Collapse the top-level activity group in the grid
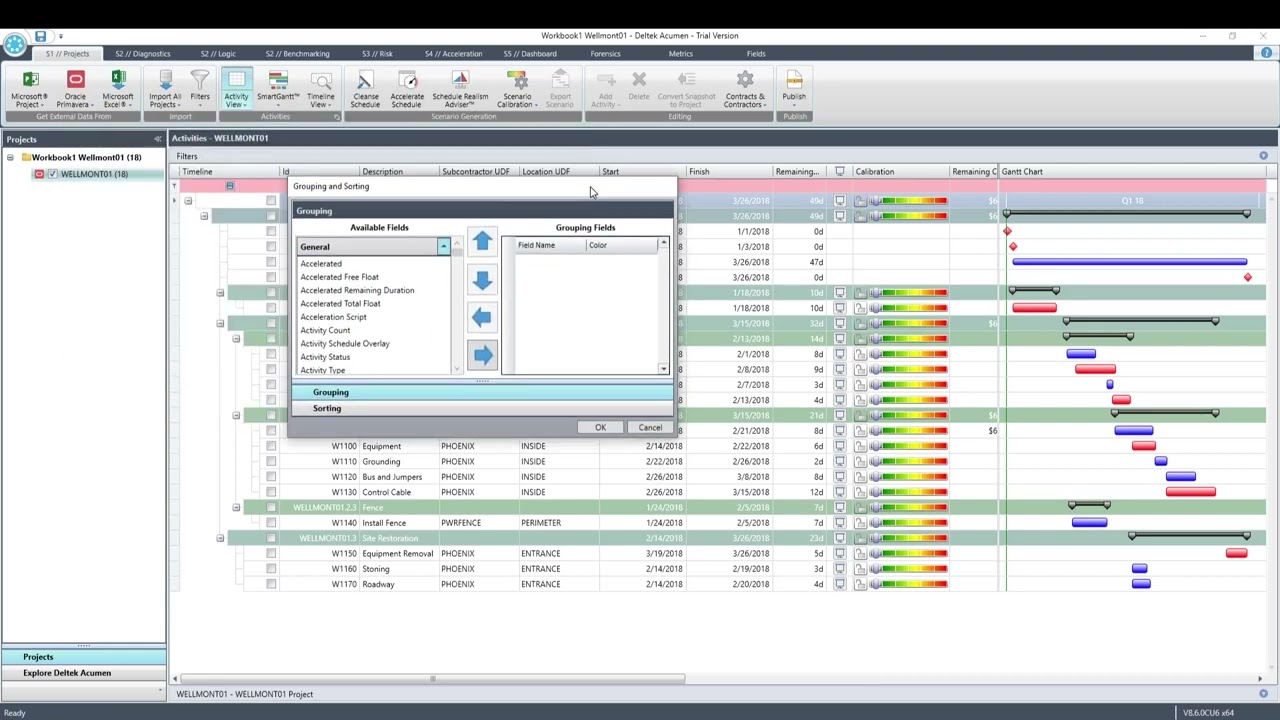 coord(188,201)
